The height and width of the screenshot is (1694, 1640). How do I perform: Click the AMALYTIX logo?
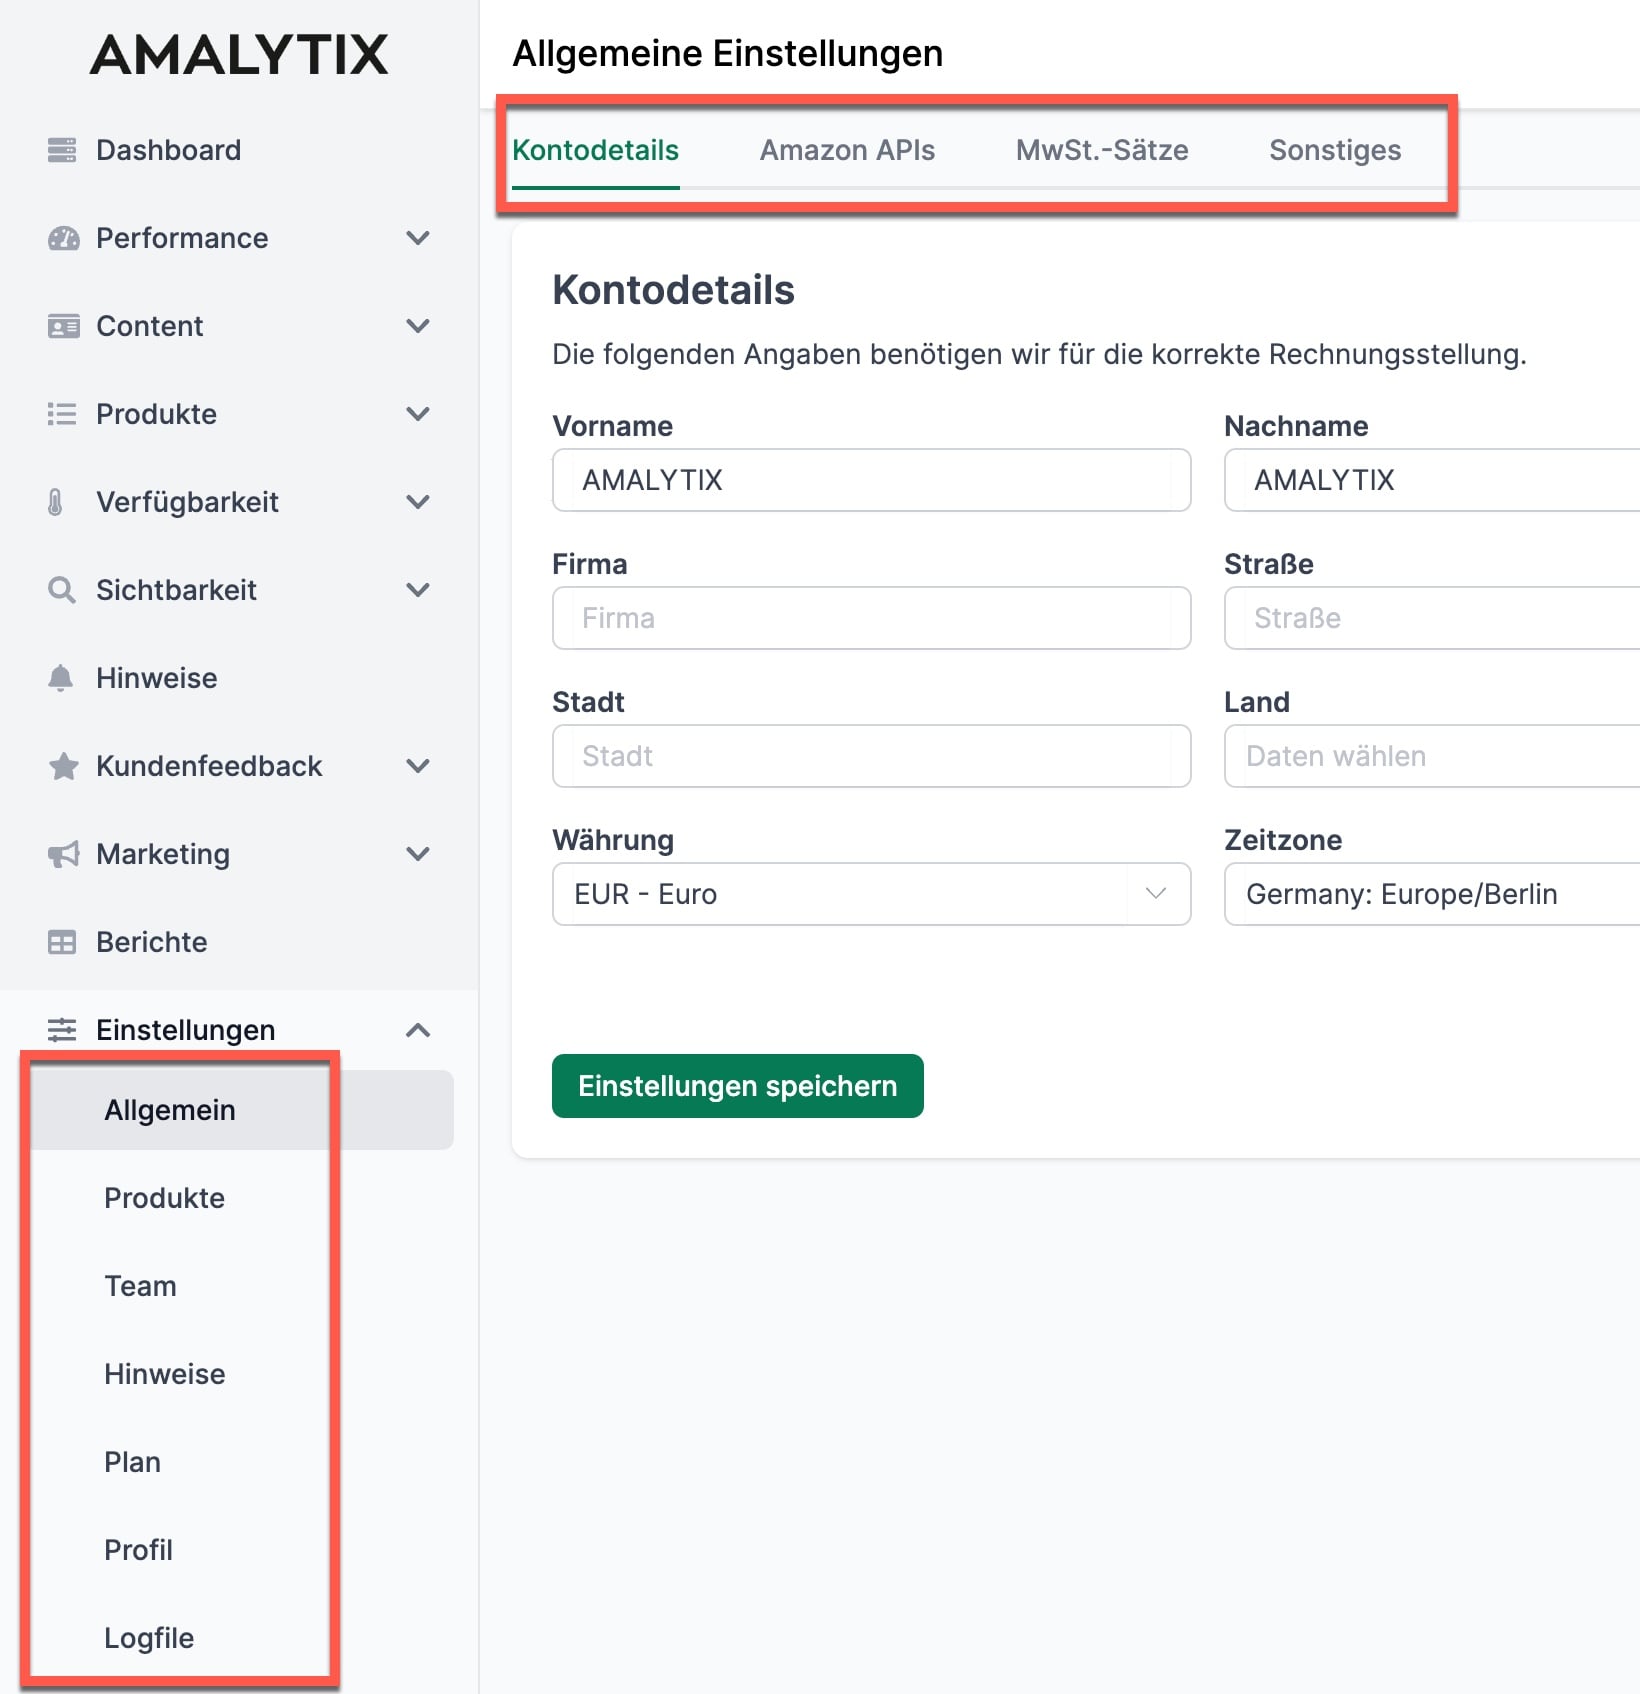[x=239, y=55]
